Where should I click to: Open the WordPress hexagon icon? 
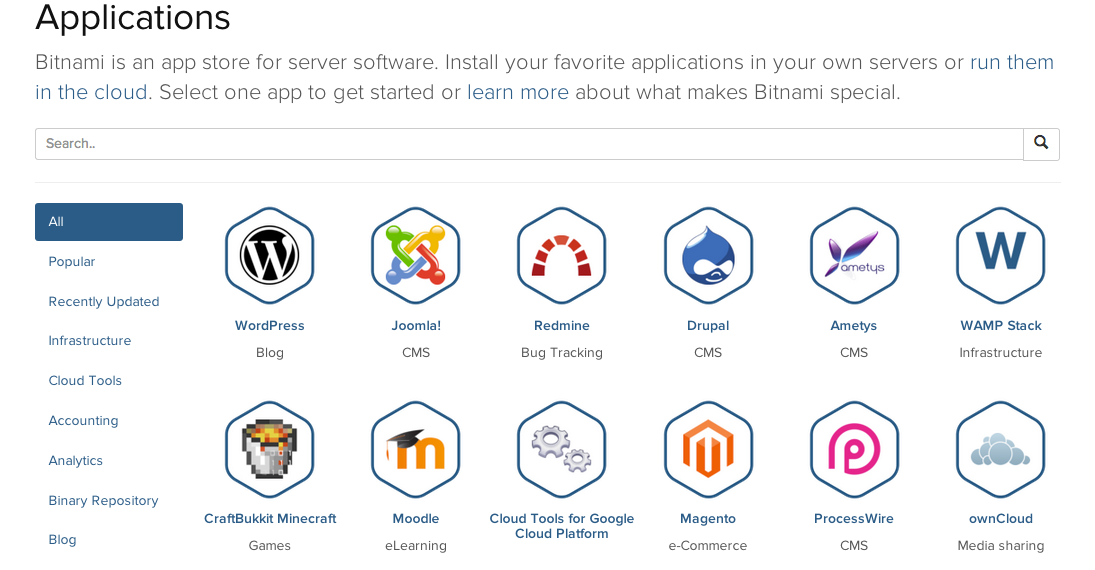click(270, 256)
